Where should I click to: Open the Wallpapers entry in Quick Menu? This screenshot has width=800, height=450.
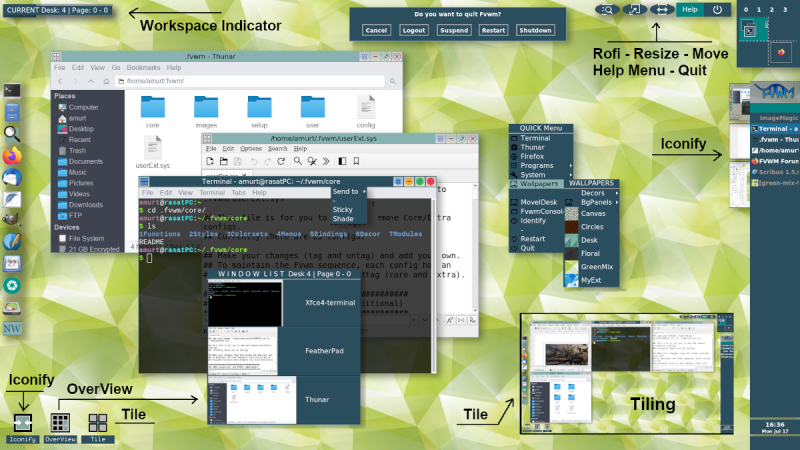[x=539, y=184]
